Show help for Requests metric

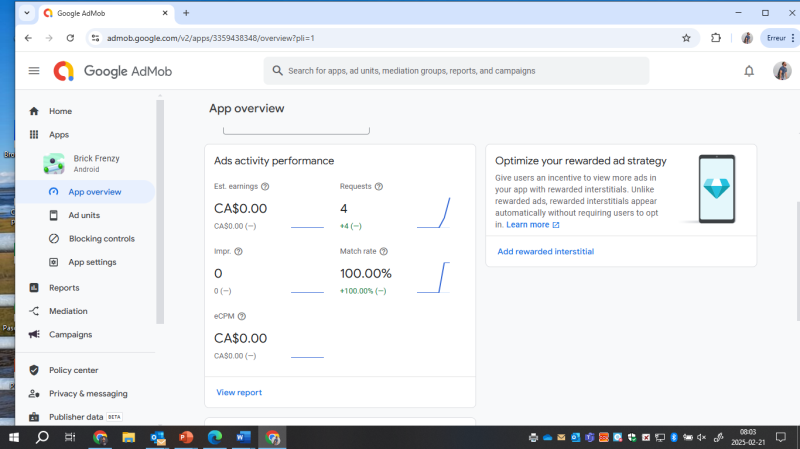(x=379, y=187)
